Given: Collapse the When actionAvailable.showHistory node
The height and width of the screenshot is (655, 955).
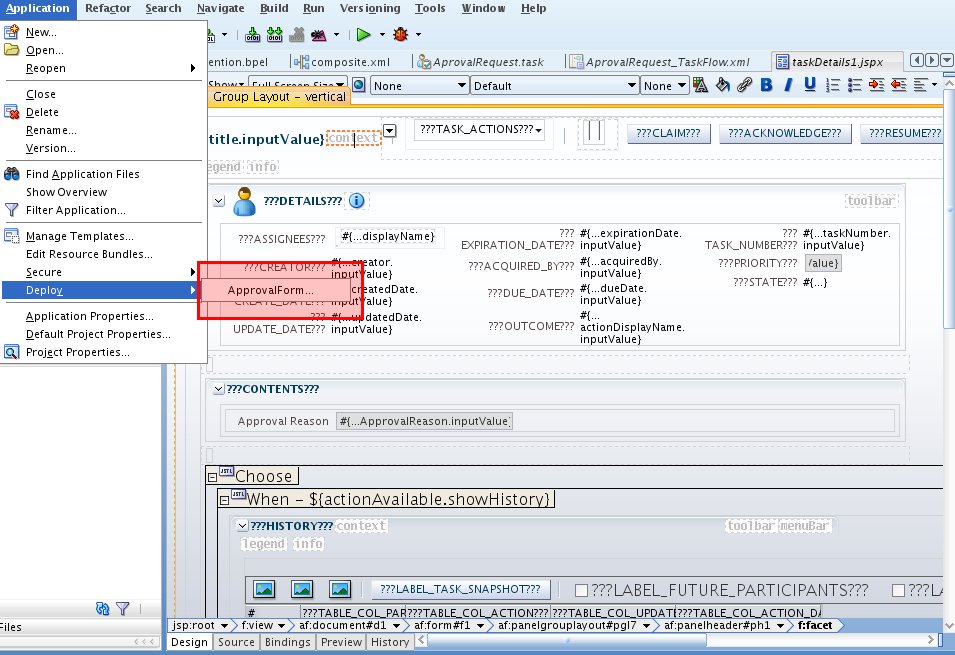Looking at the screenshot, I should click(x=224, y=501).
